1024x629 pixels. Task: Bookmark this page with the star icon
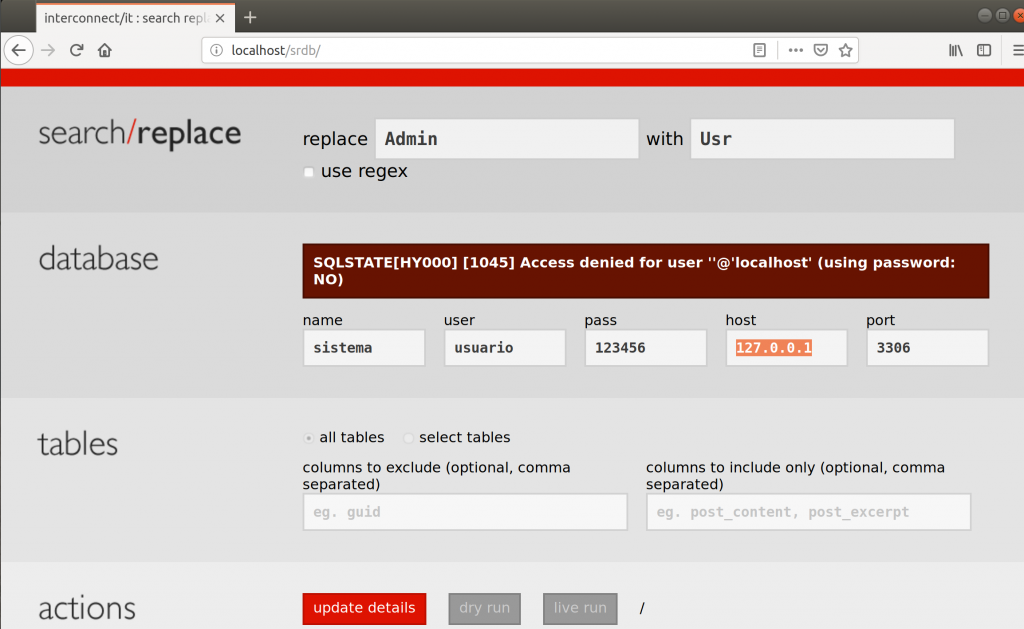pos(846,50)
